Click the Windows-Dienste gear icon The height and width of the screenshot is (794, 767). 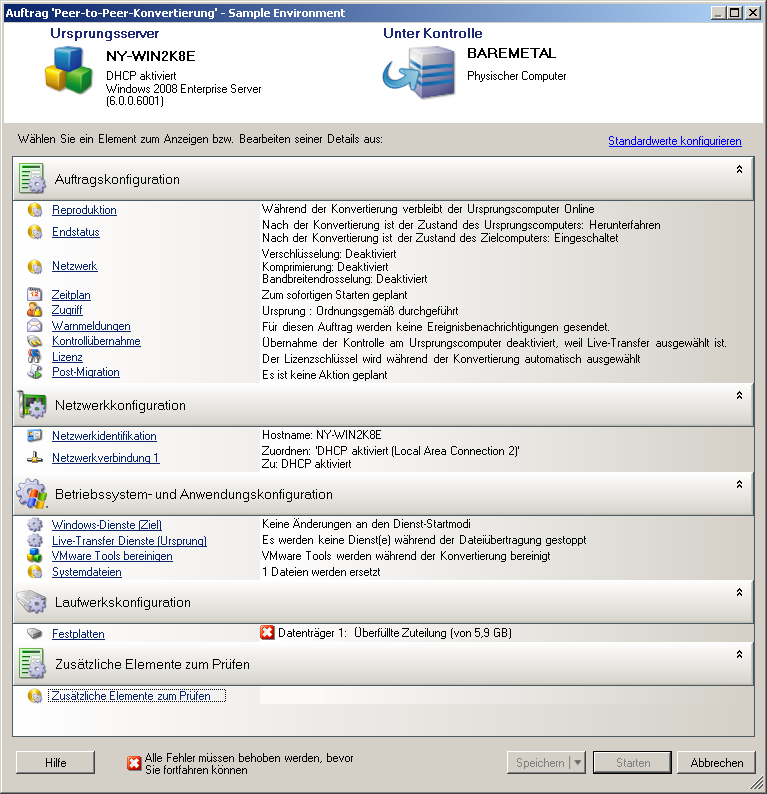[35, 525]
